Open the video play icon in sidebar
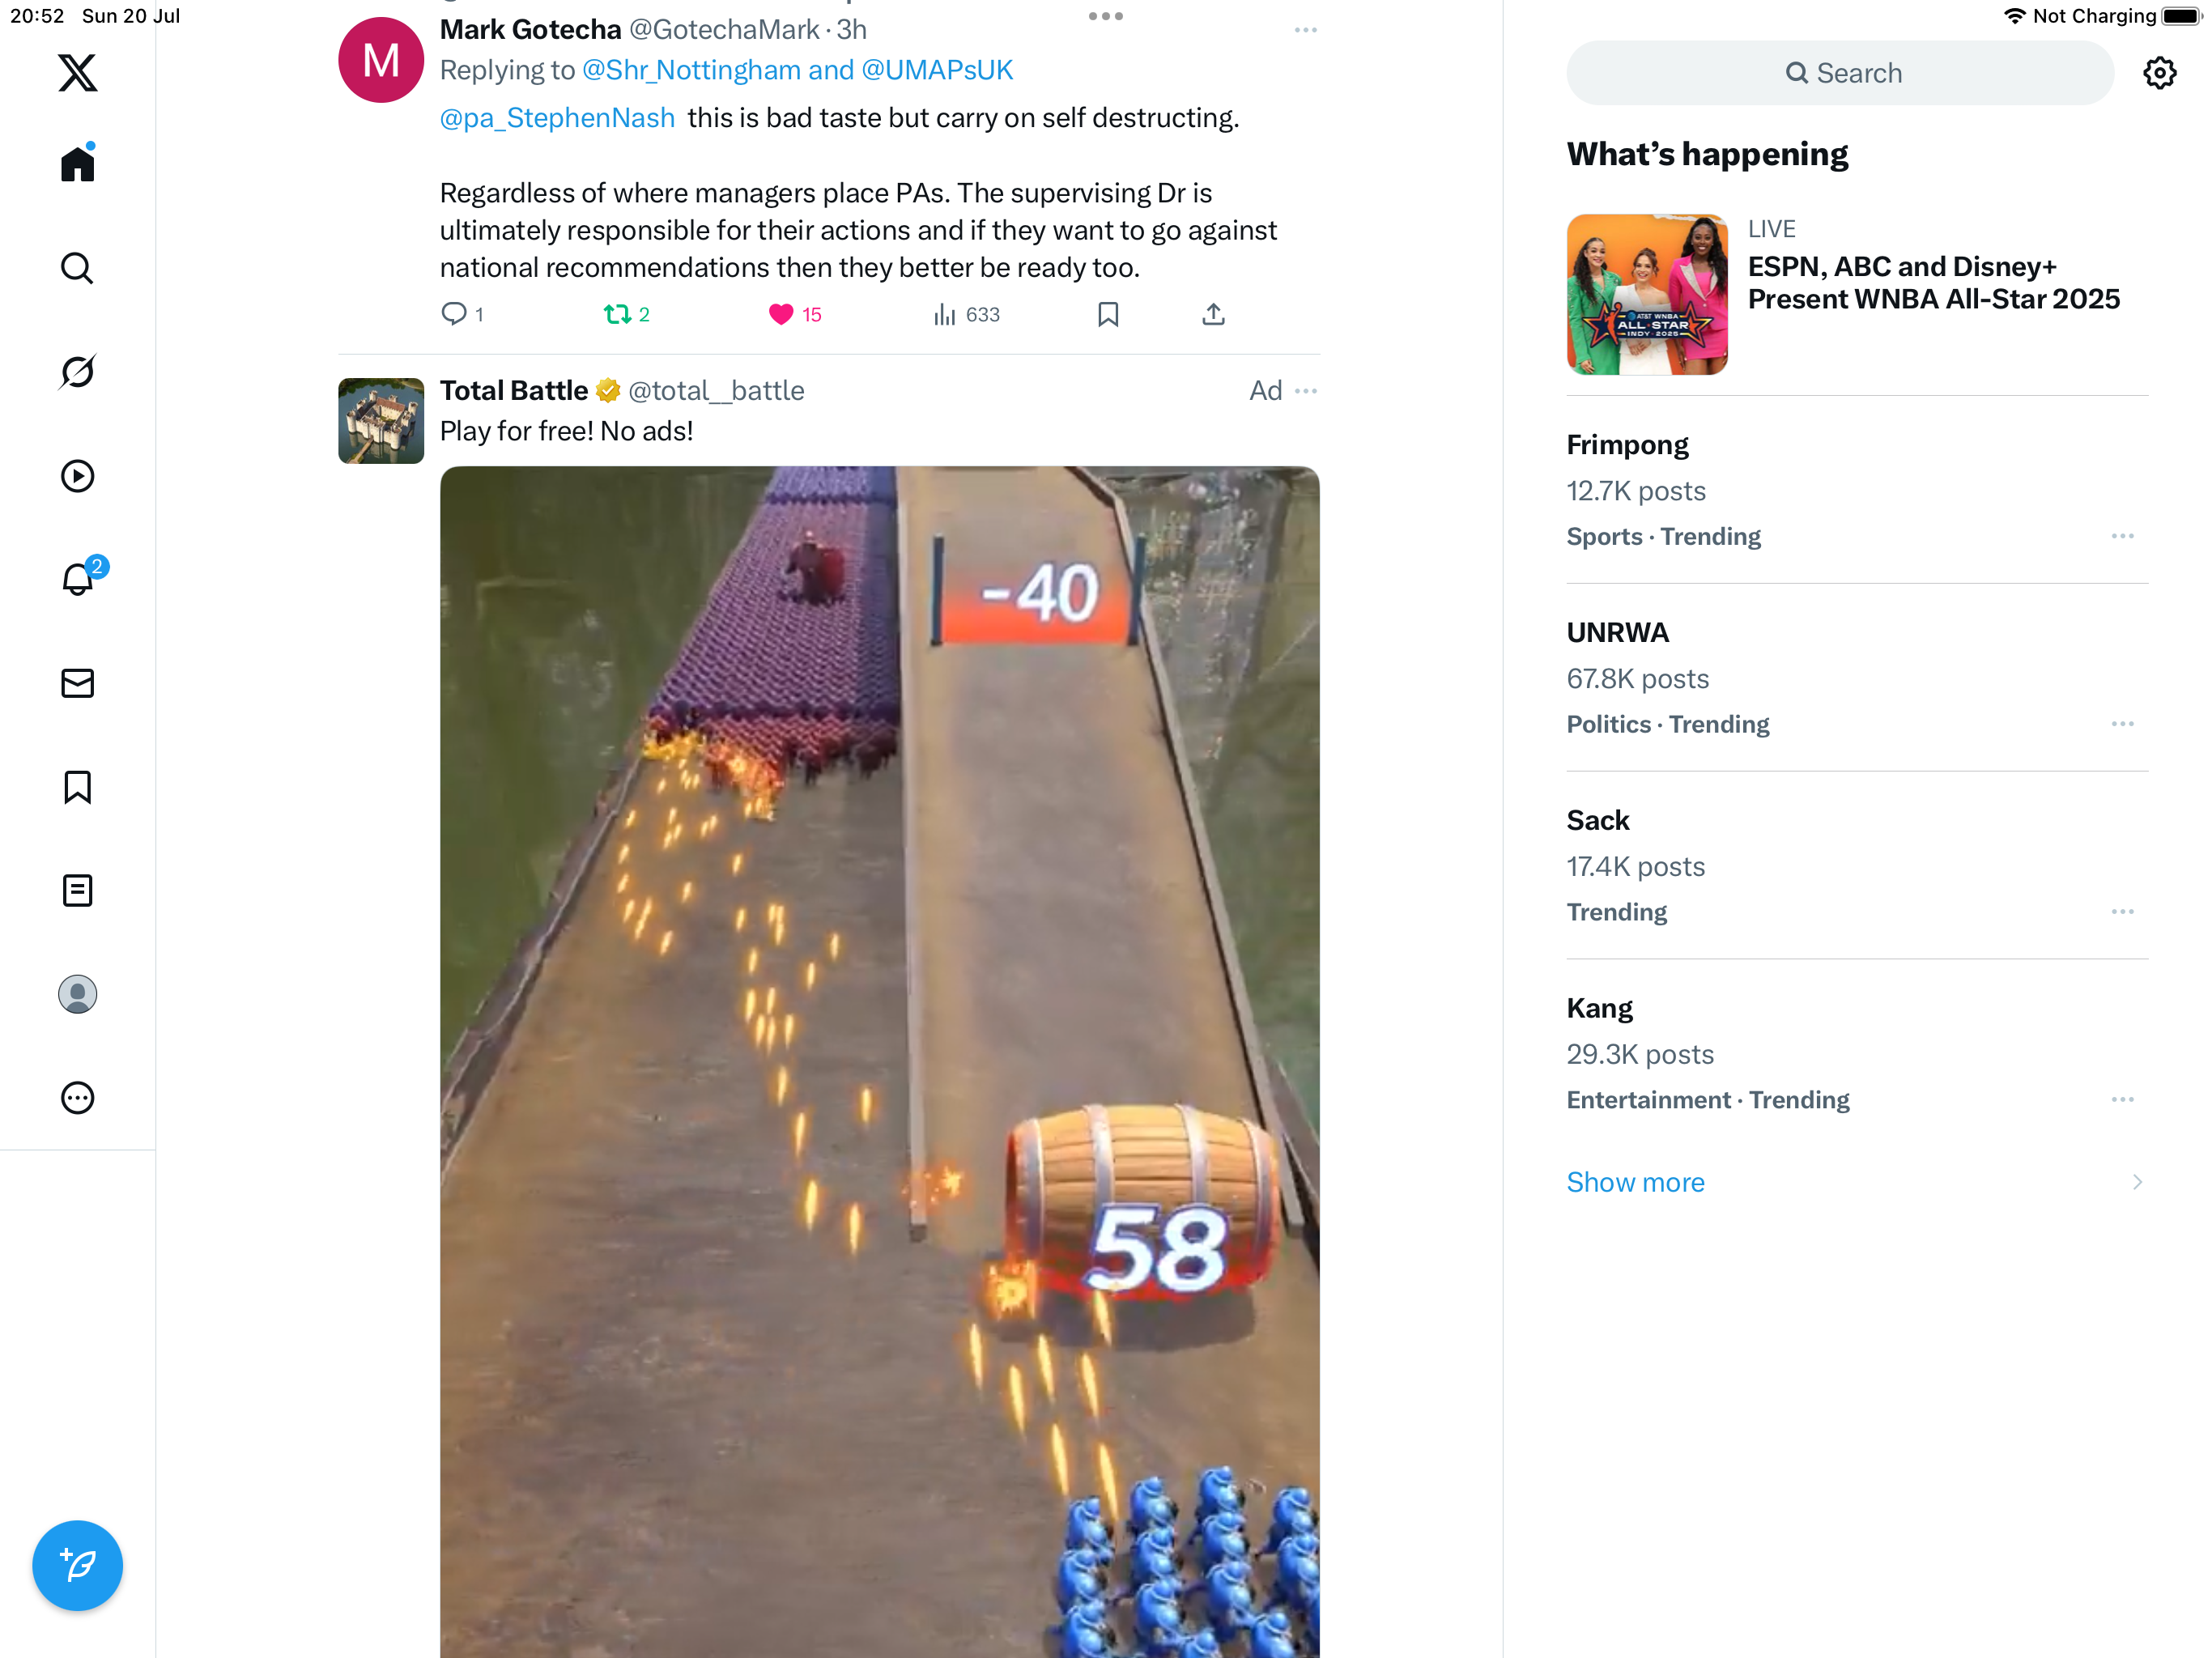2212x1658 pixels. pyautogui.click(x=77, y=476)
